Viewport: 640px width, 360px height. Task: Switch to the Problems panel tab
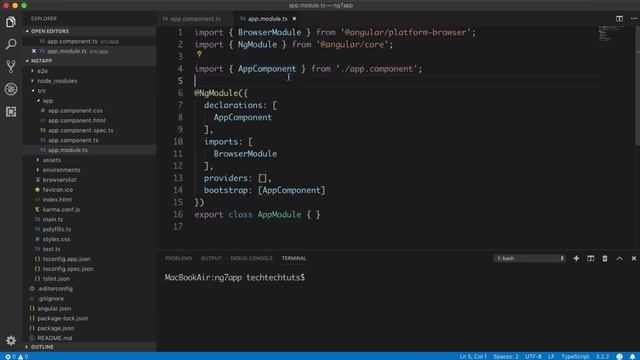pyautogui.click(x=178, y=258)
